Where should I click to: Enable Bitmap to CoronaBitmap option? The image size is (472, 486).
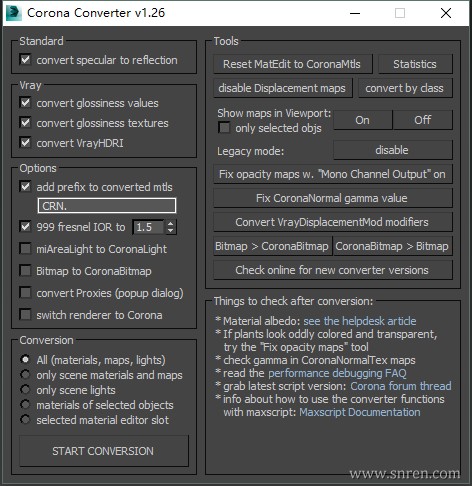pyautogui.click(x=25, y=271)
